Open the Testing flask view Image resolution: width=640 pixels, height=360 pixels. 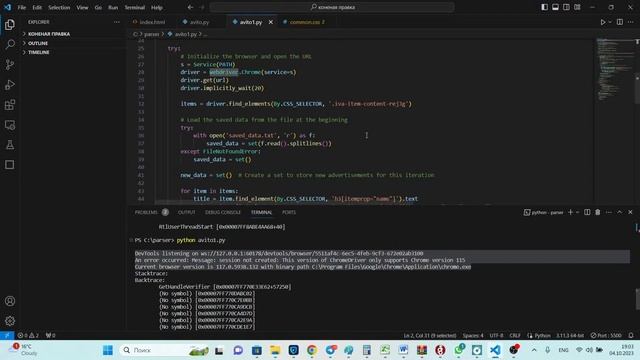pos(10,144)
